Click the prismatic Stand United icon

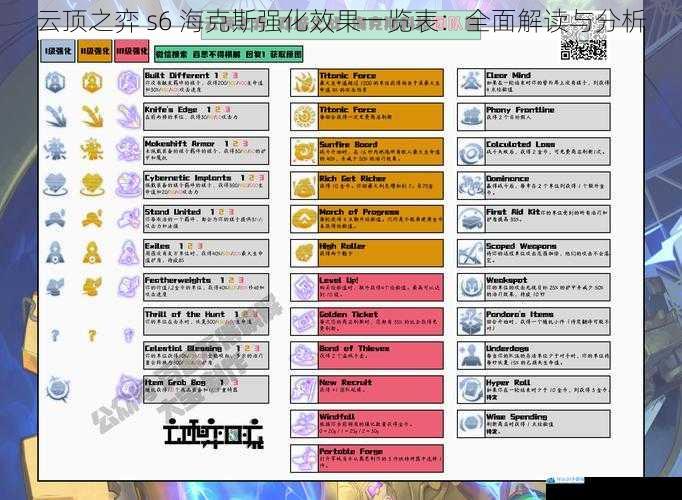pyautogui.click(x=128, y=219)
